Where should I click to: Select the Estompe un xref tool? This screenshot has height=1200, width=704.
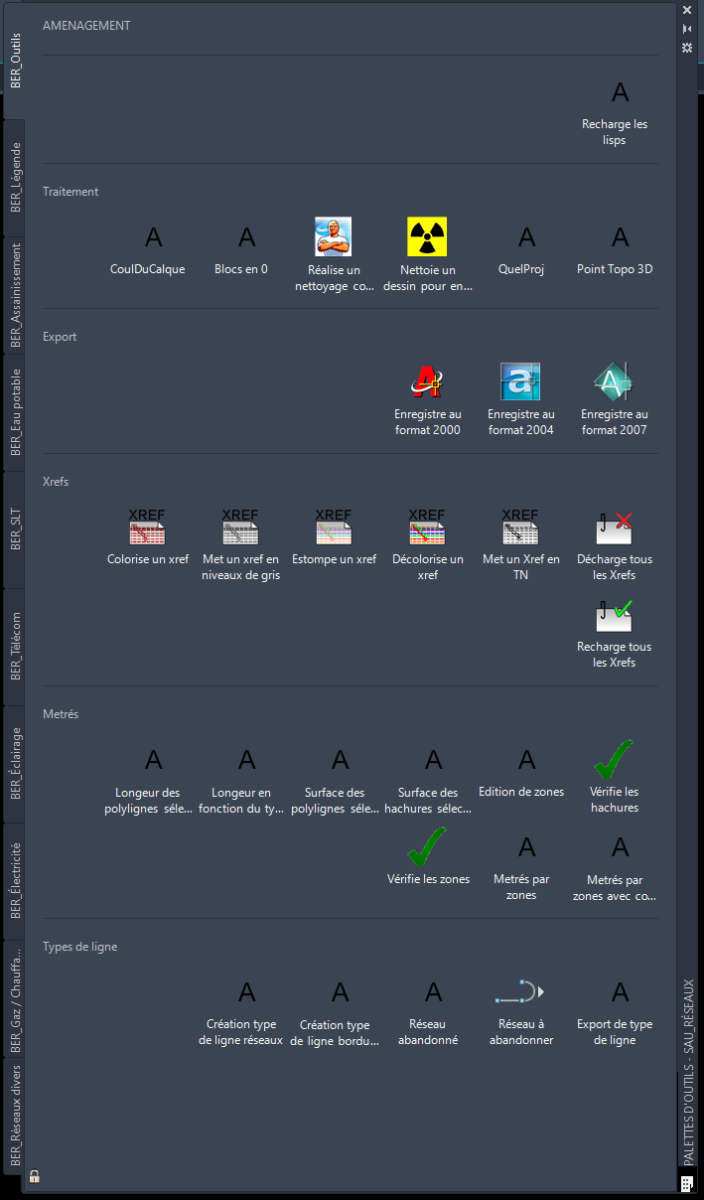coord(334,536)
